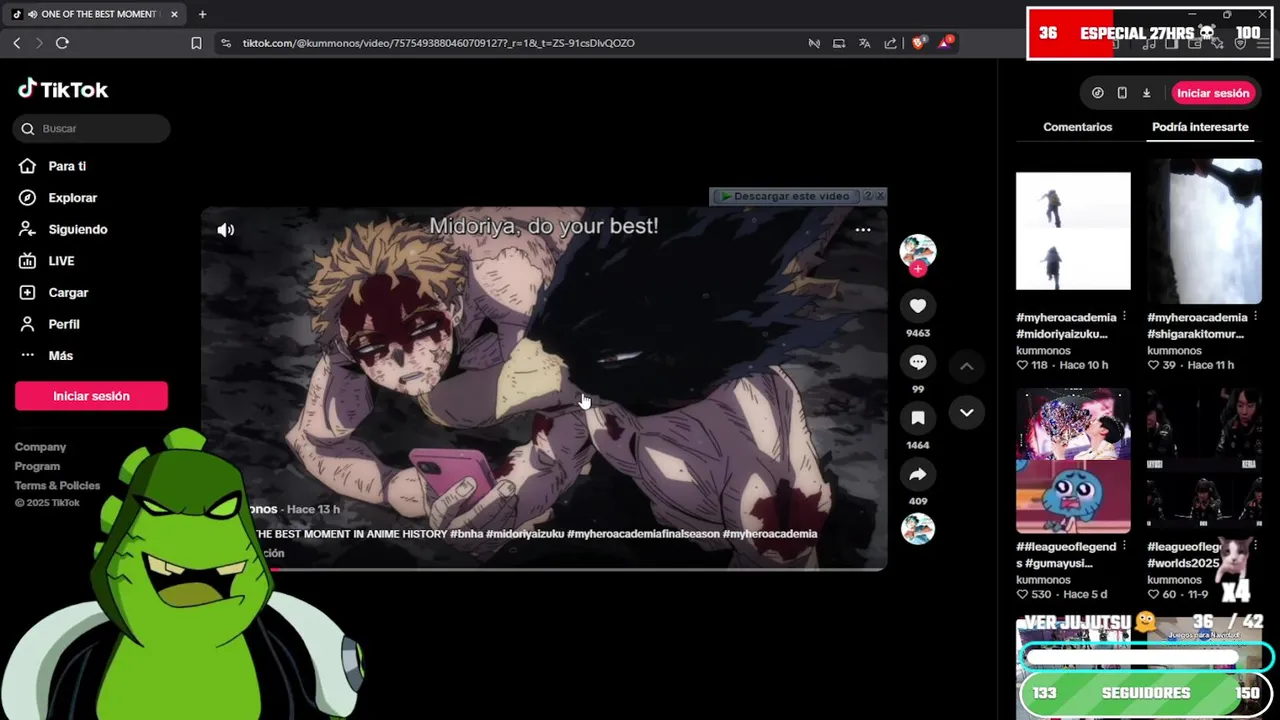Focus the Buscar search field
This screenshot has height=720, width=1280.
click(x=92, y=128)
